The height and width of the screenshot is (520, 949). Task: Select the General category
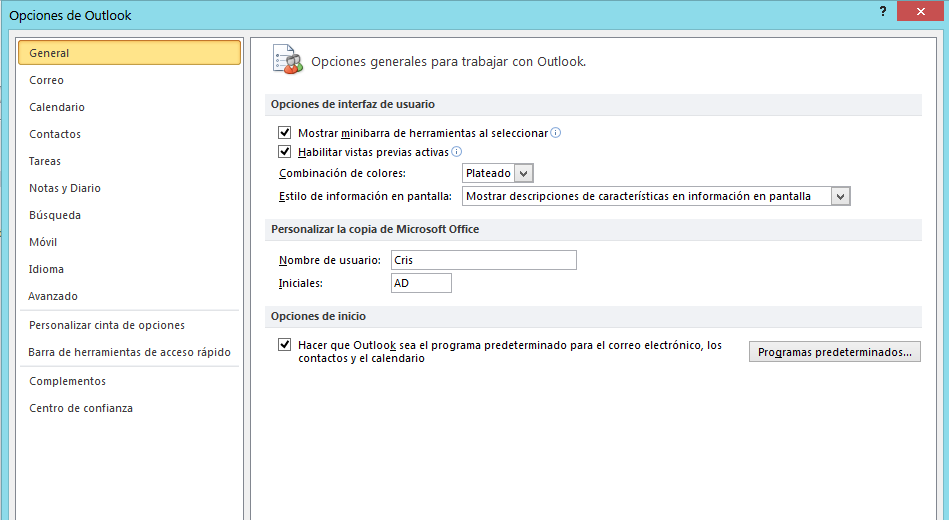coord(130,53)
